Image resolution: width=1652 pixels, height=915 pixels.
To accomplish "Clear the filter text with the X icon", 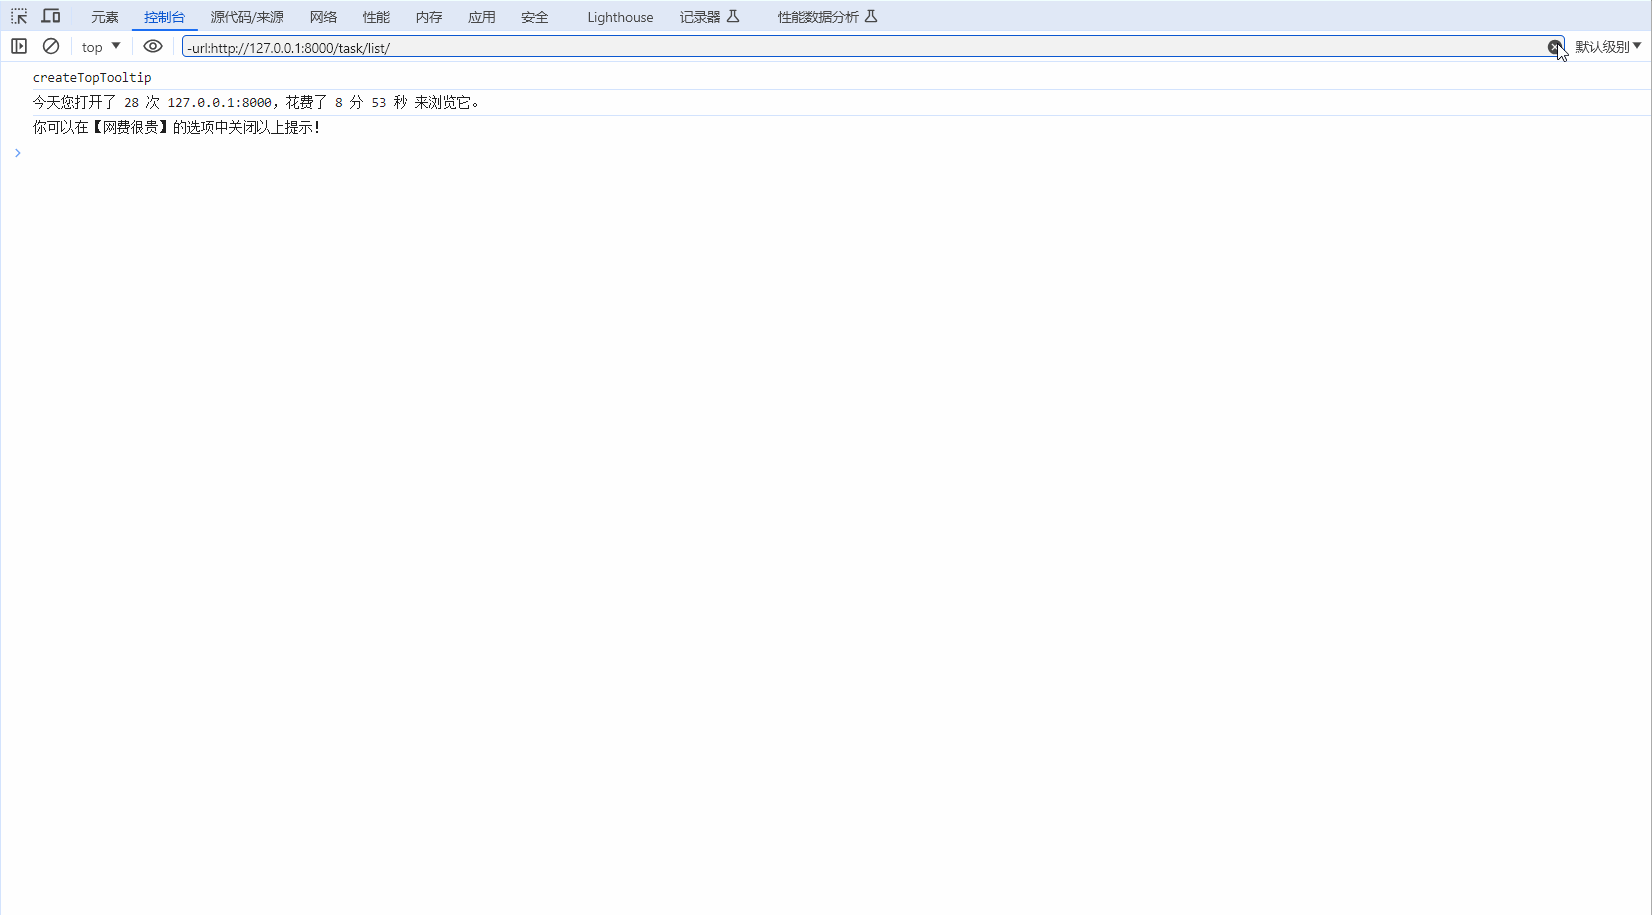I will (1554, 47).
